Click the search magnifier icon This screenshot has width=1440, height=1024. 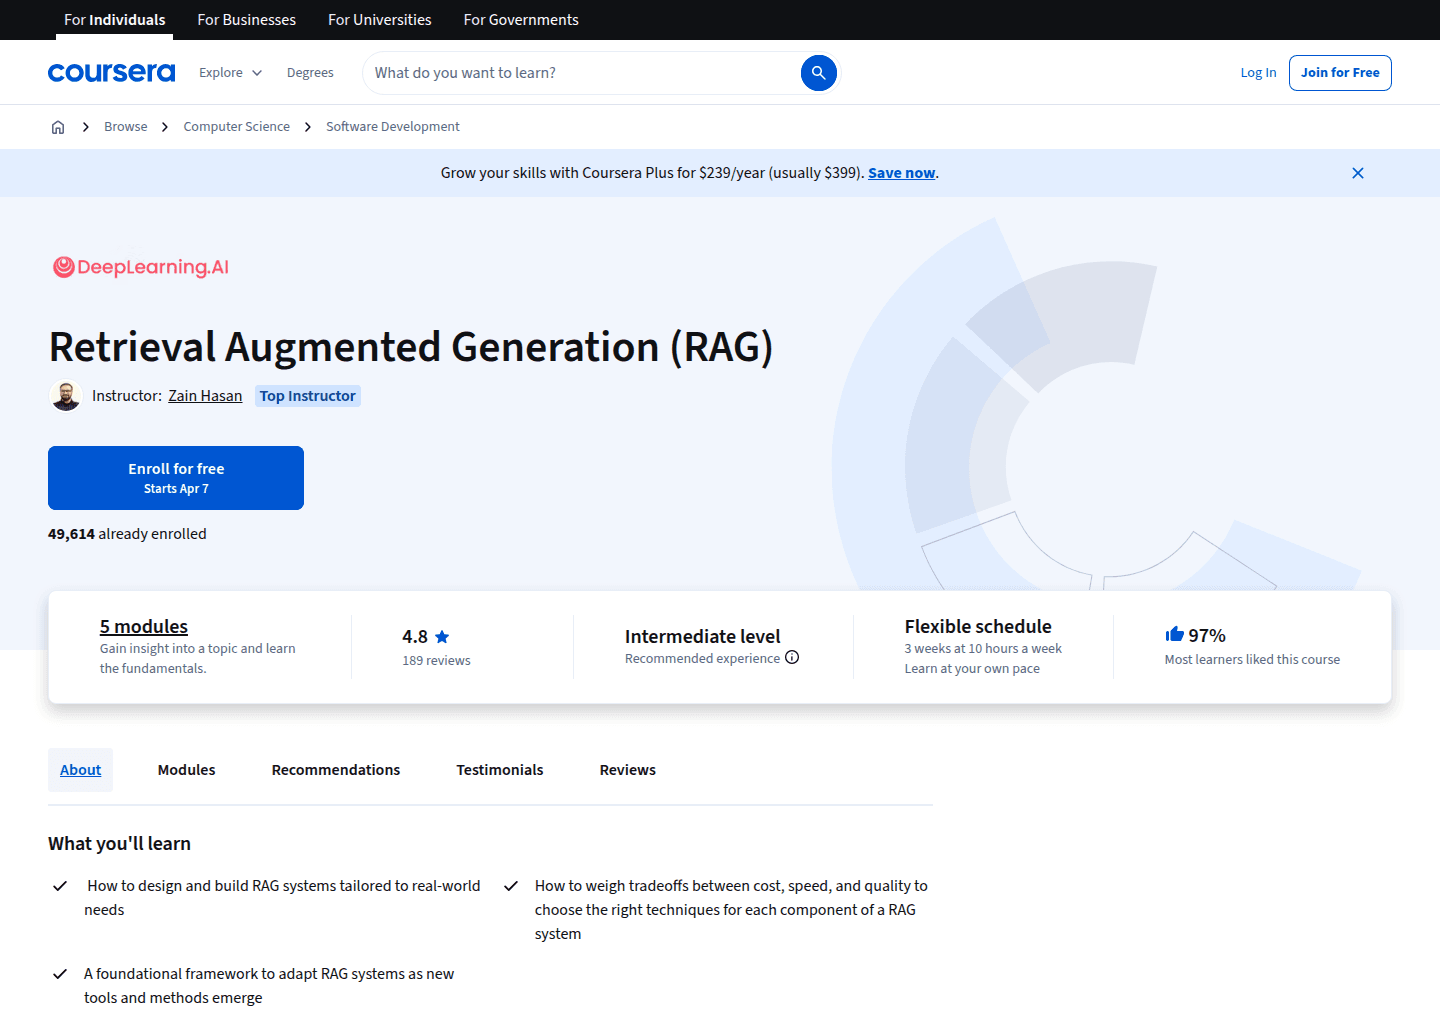click(818, 72)
